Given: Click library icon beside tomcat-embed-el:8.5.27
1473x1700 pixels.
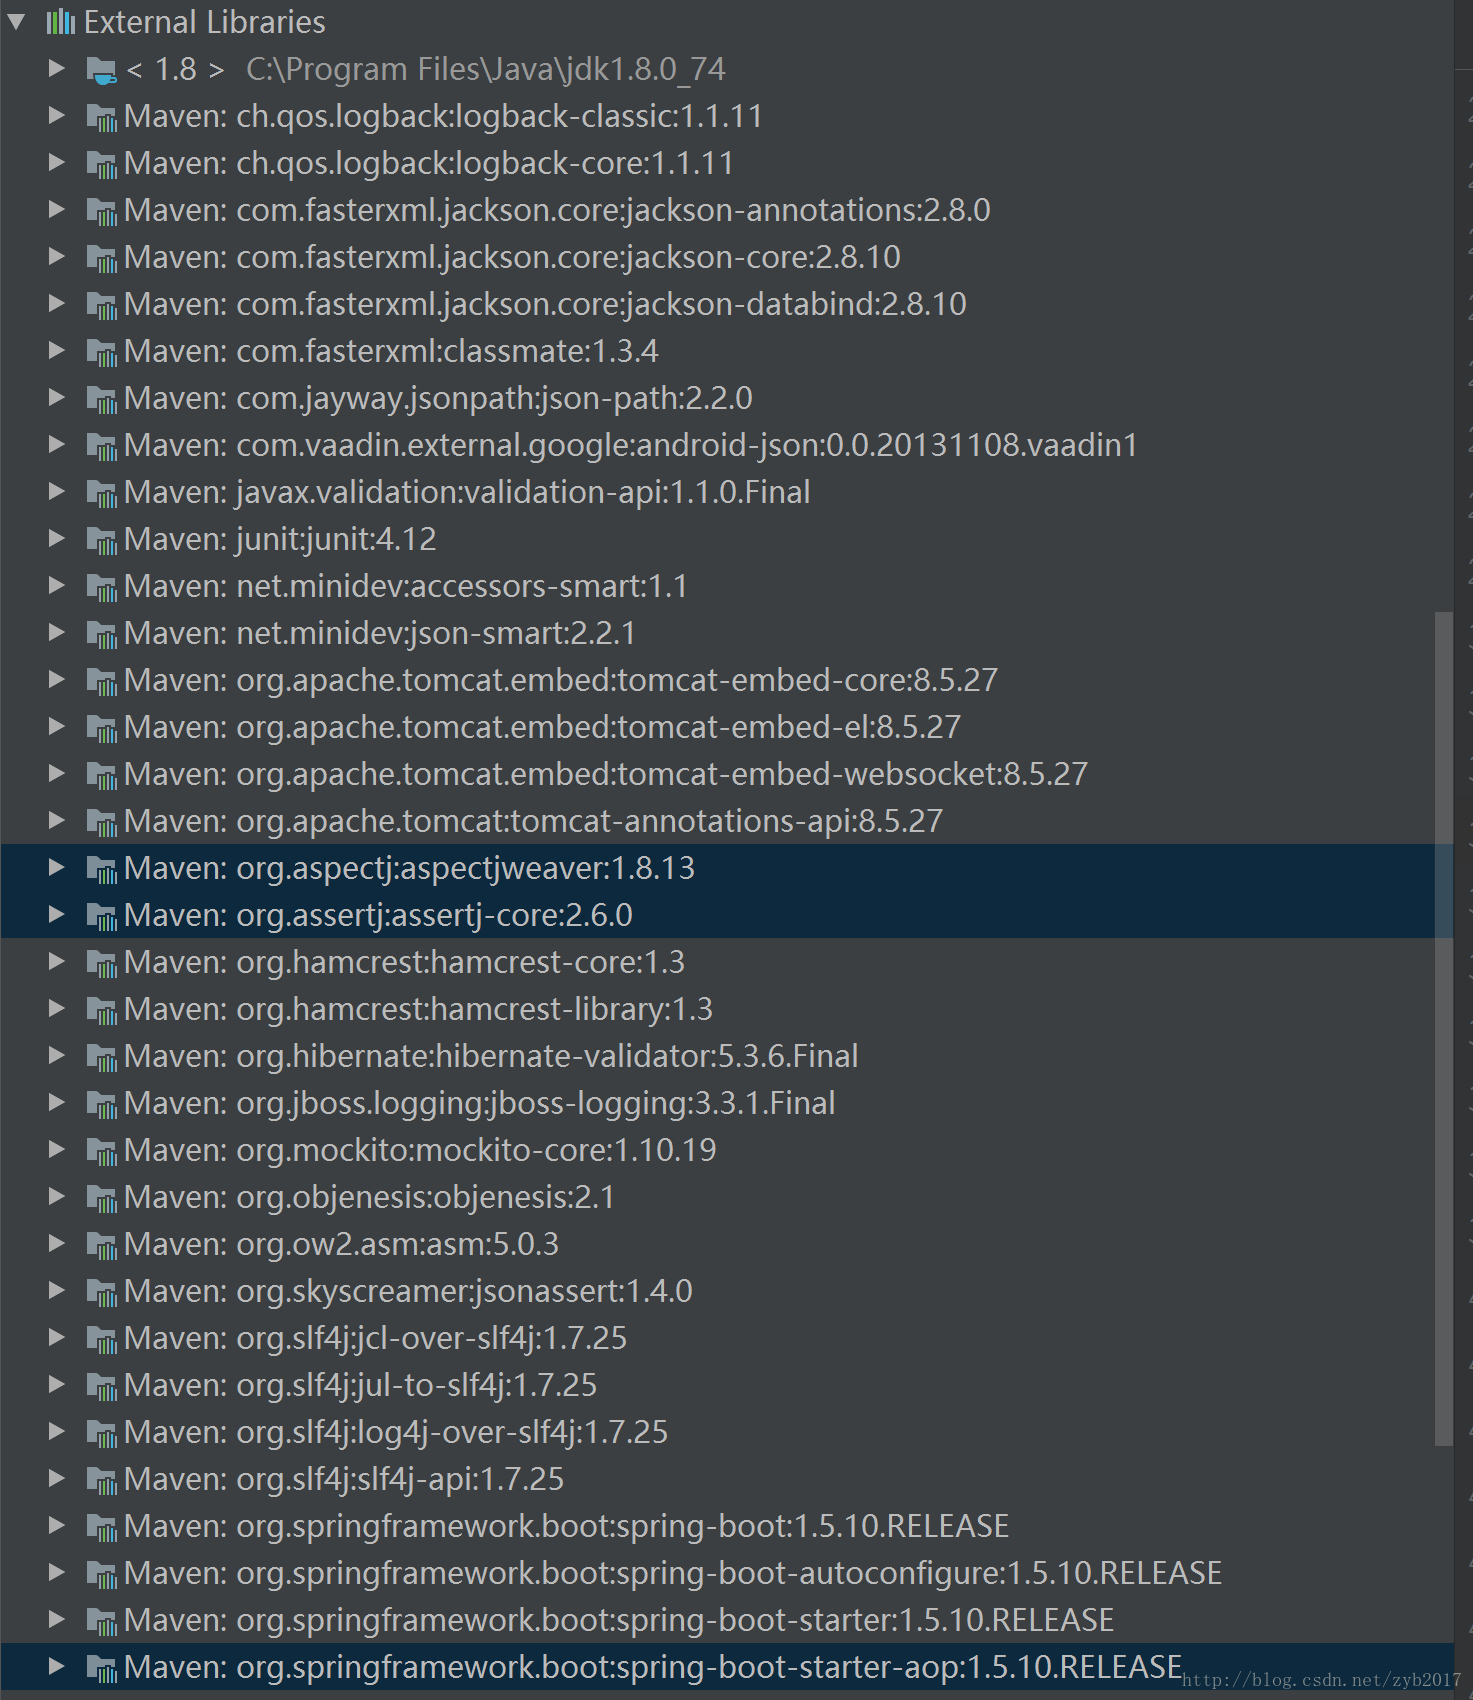Looking at the screenshot, I should 102,728.
